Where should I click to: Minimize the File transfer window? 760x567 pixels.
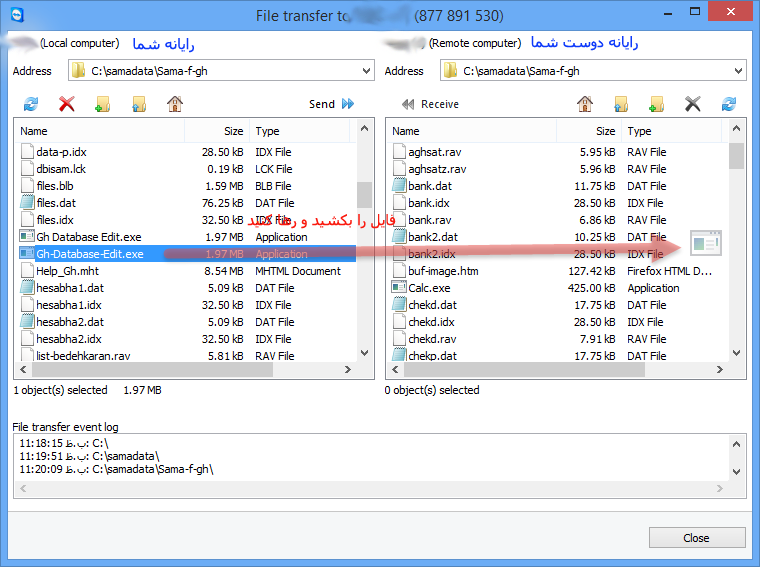668,12
